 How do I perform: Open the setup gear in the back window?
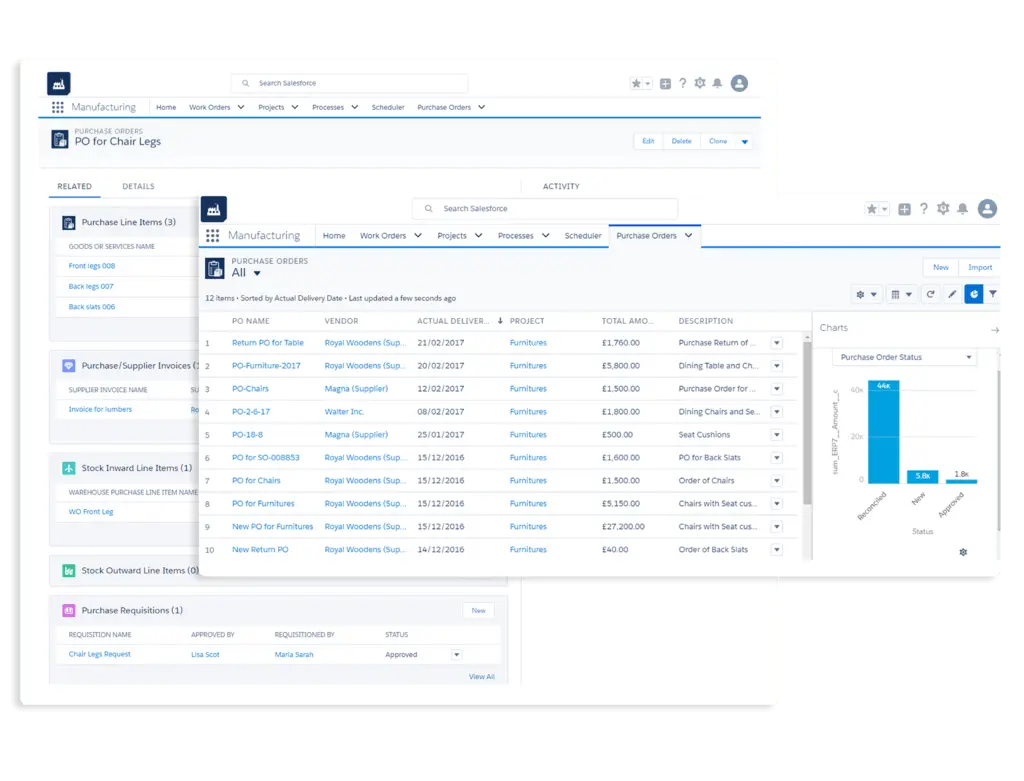coord(699,84)
